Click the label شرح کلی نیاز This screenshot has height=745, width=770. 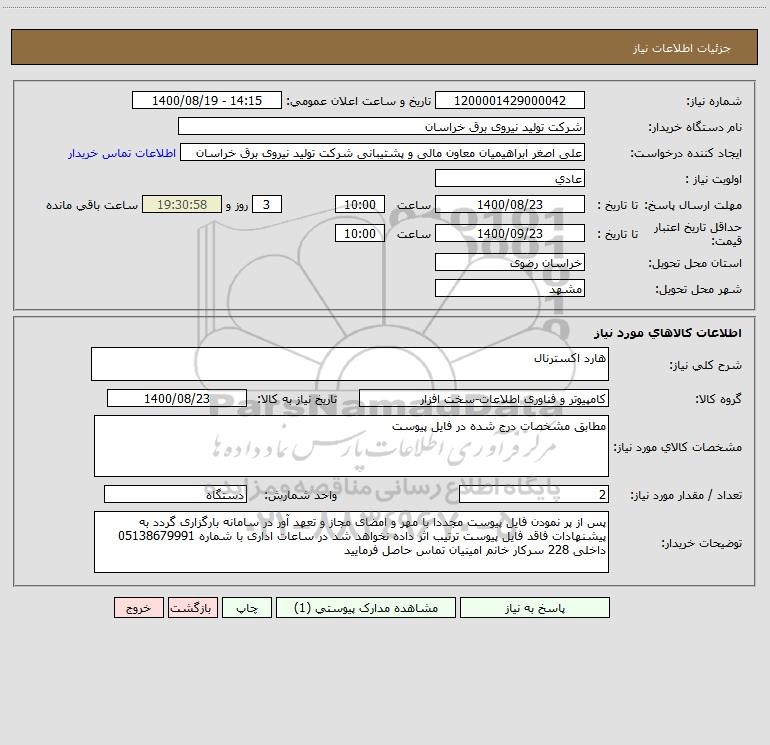click(x=706, y=365)
